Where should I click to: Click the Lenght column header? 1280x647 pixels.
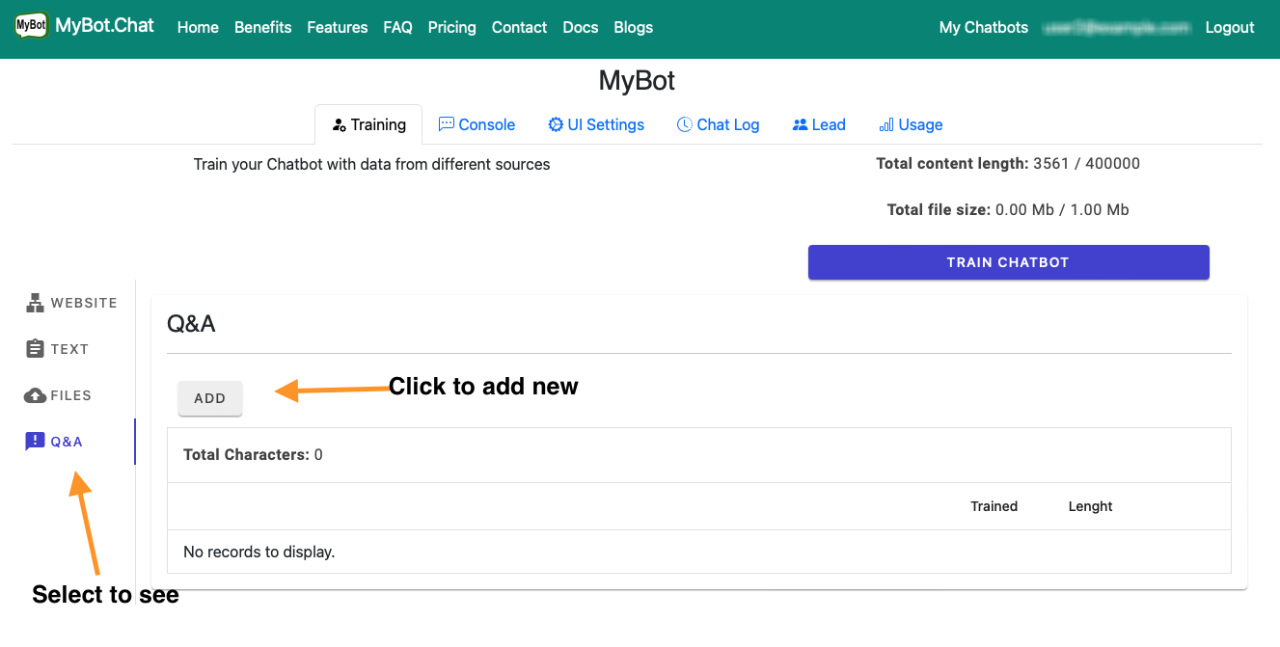(x=1090, y=506)
